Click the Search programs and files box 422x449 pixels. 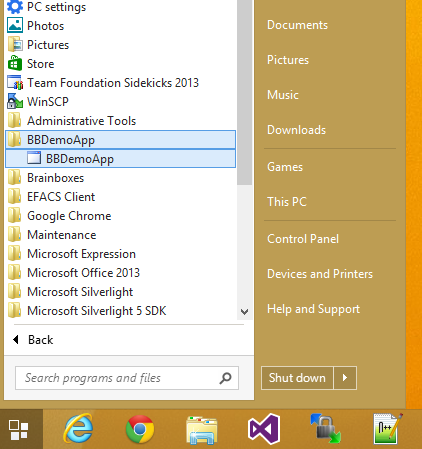click(x=127, y=378)
